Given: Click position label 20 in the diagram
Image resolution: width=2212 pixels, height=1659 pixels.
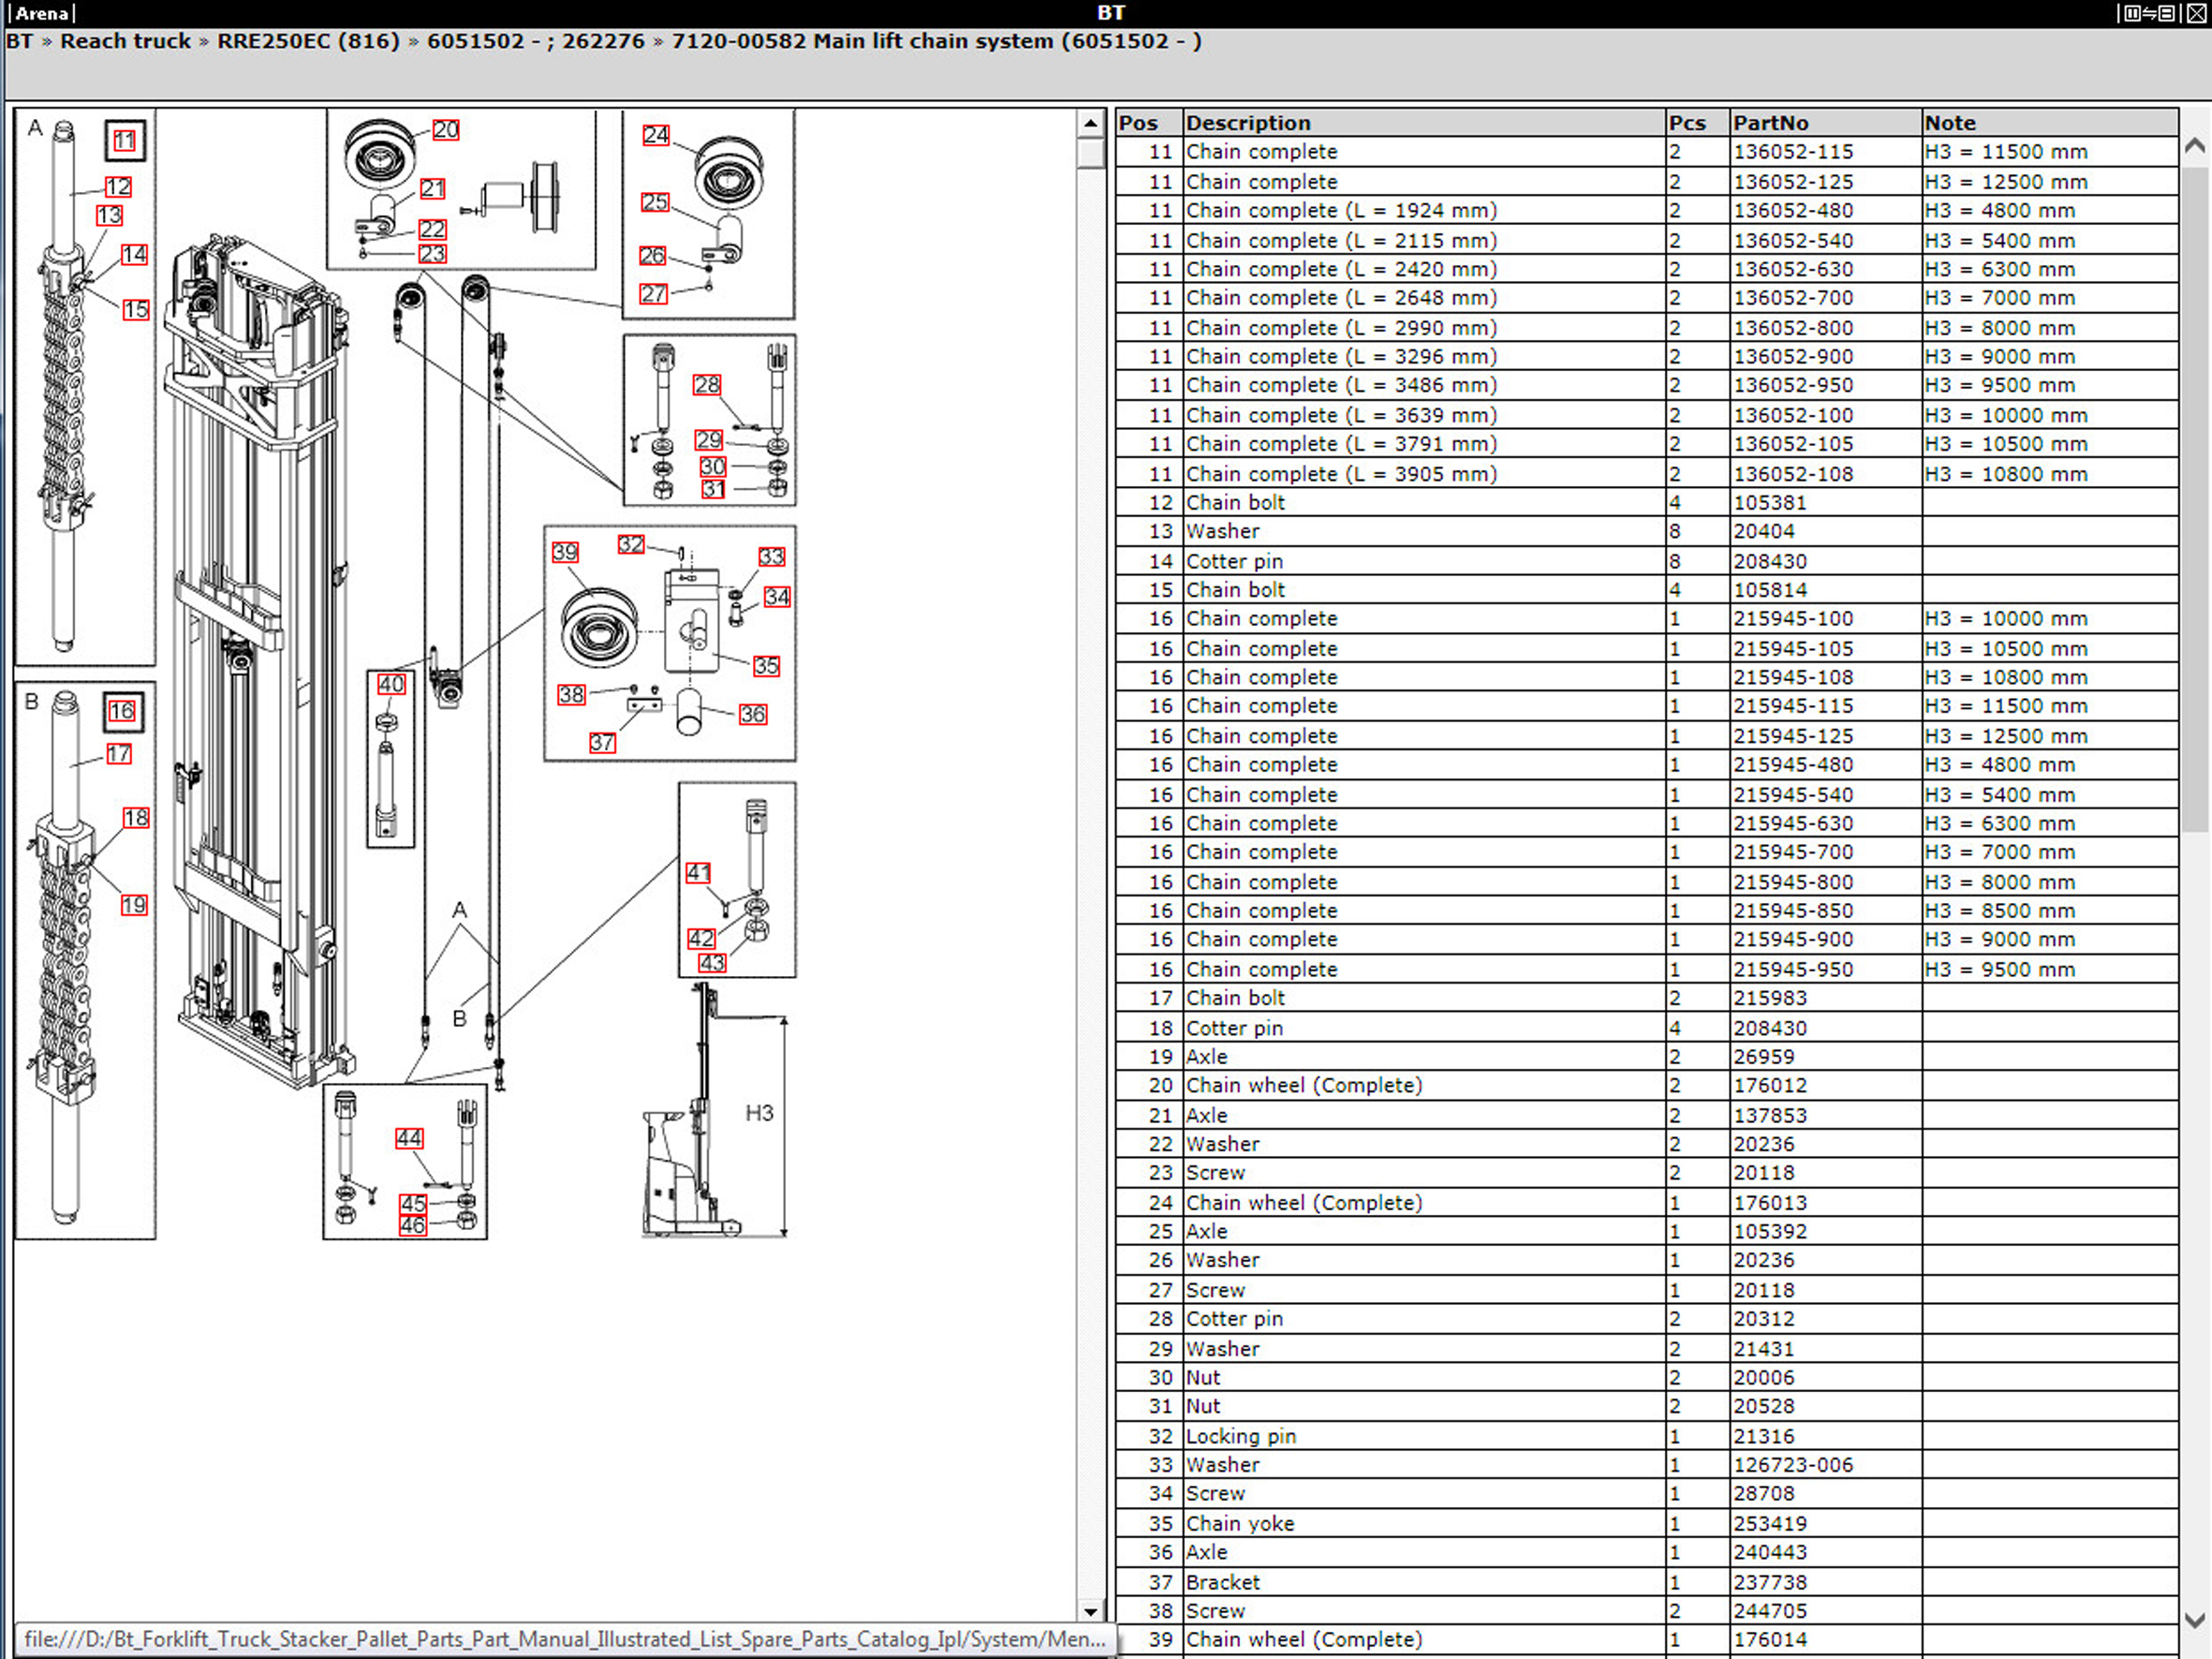Looking at the screenshot, I should click(x=446, y=130).
